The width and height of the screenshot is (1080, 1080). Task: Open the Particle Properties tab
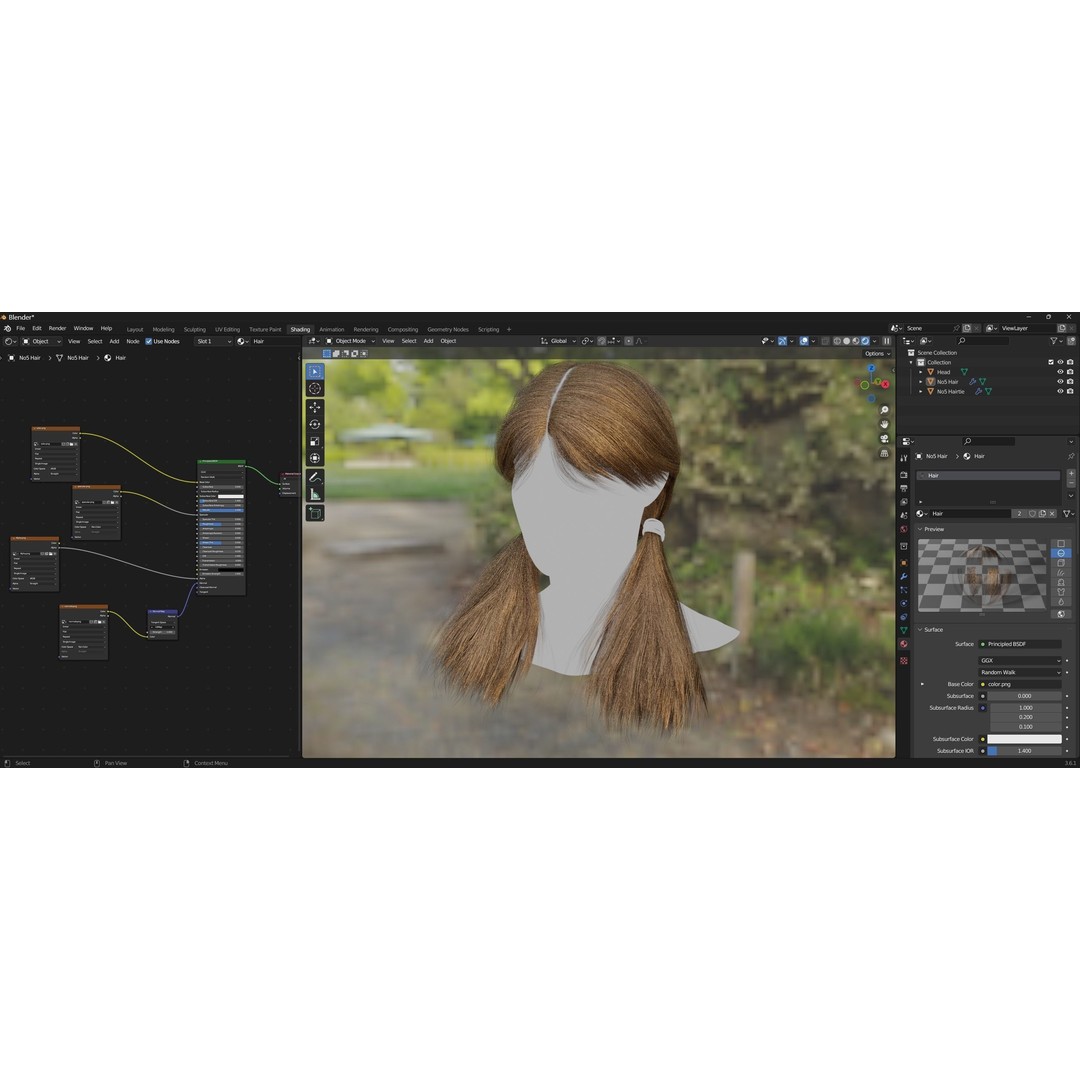[905, 591]
